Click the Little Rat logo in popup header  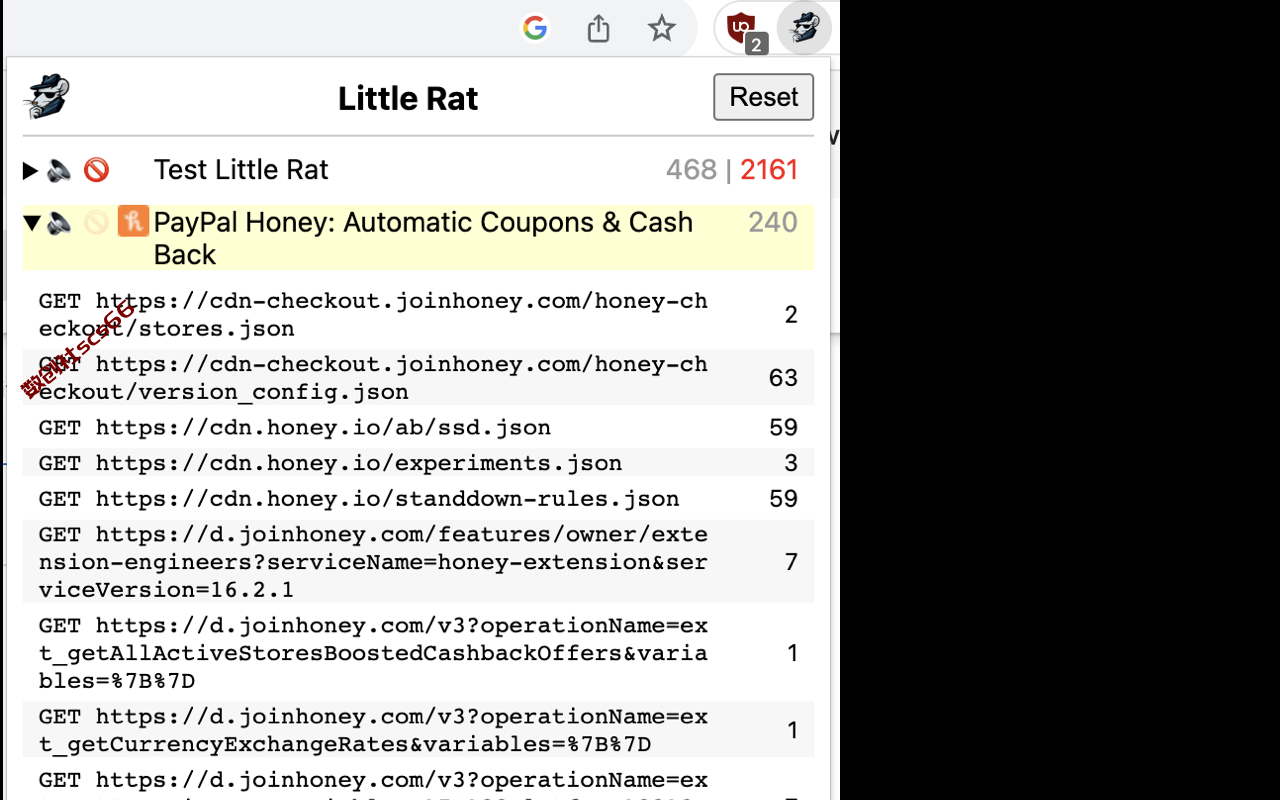coord(46,97)
